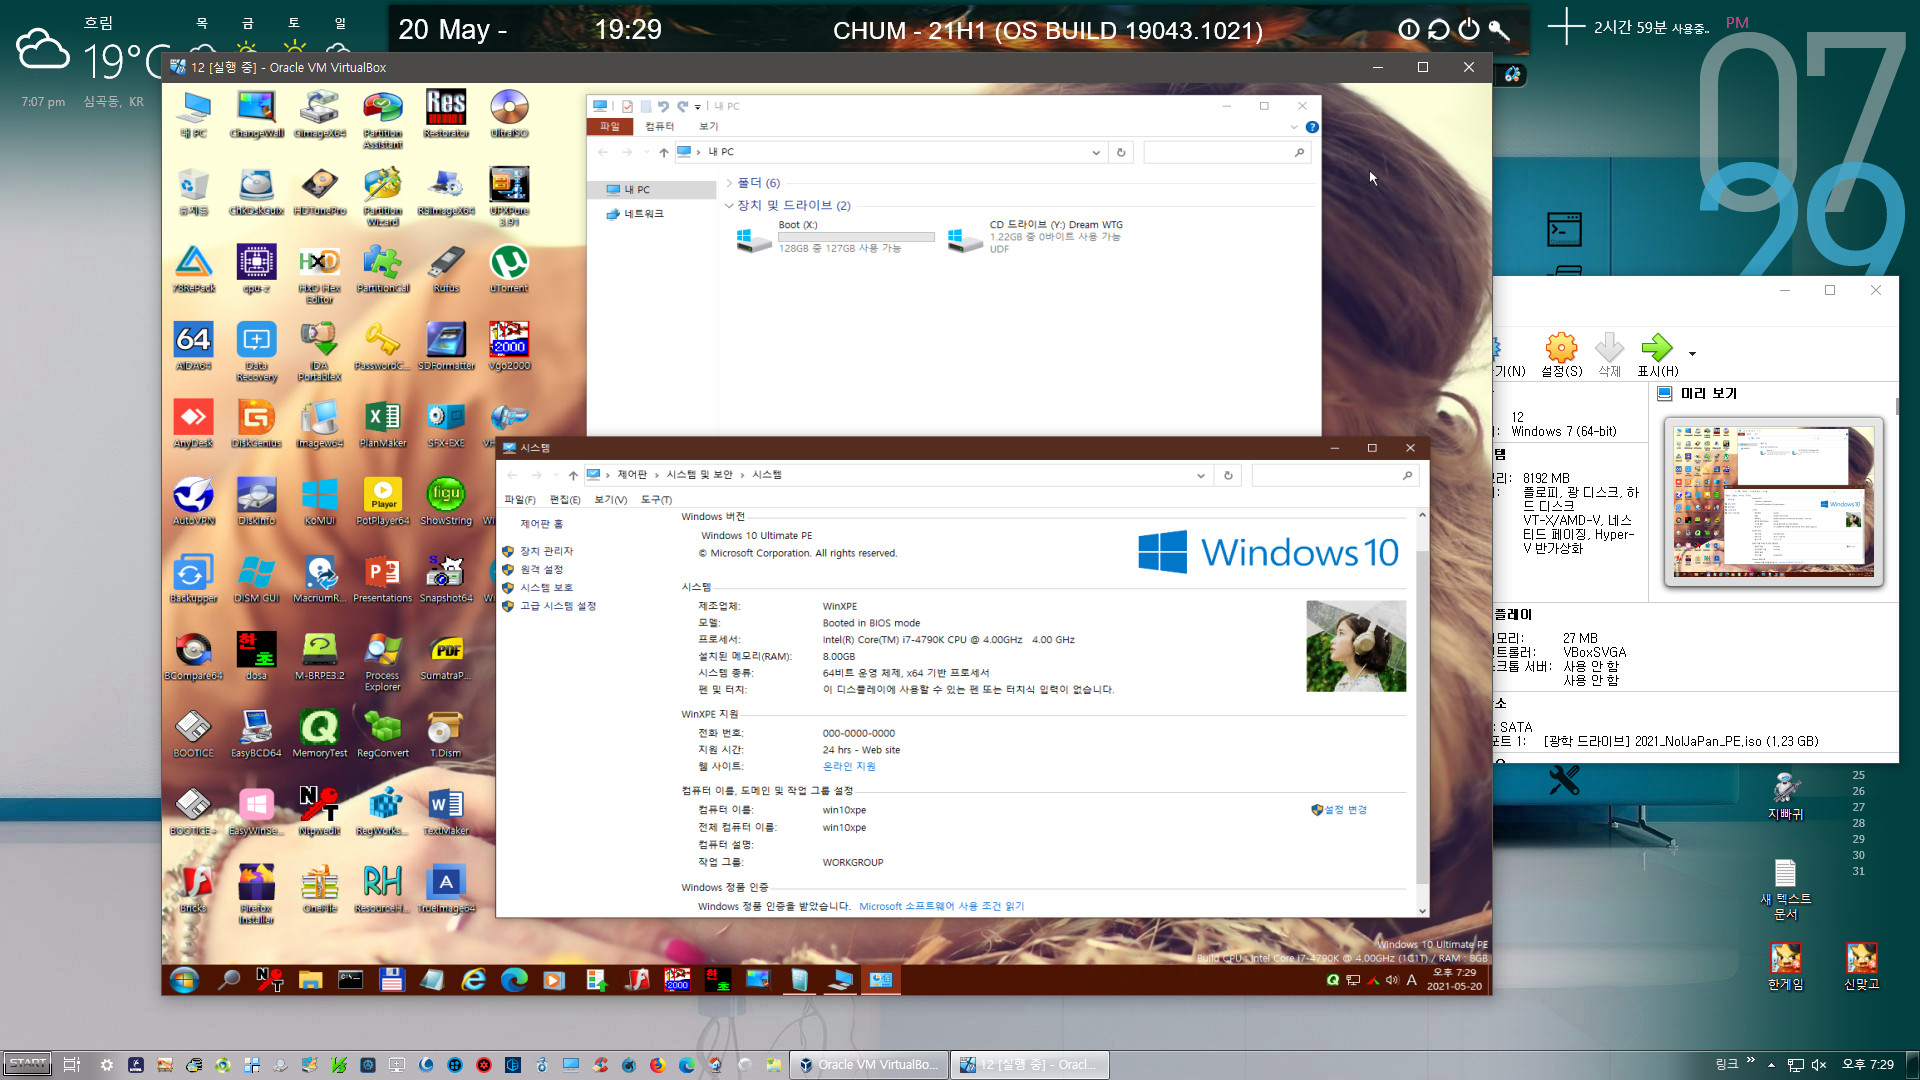Open Internet Explorer on the VM taskbar

[473, 980]
